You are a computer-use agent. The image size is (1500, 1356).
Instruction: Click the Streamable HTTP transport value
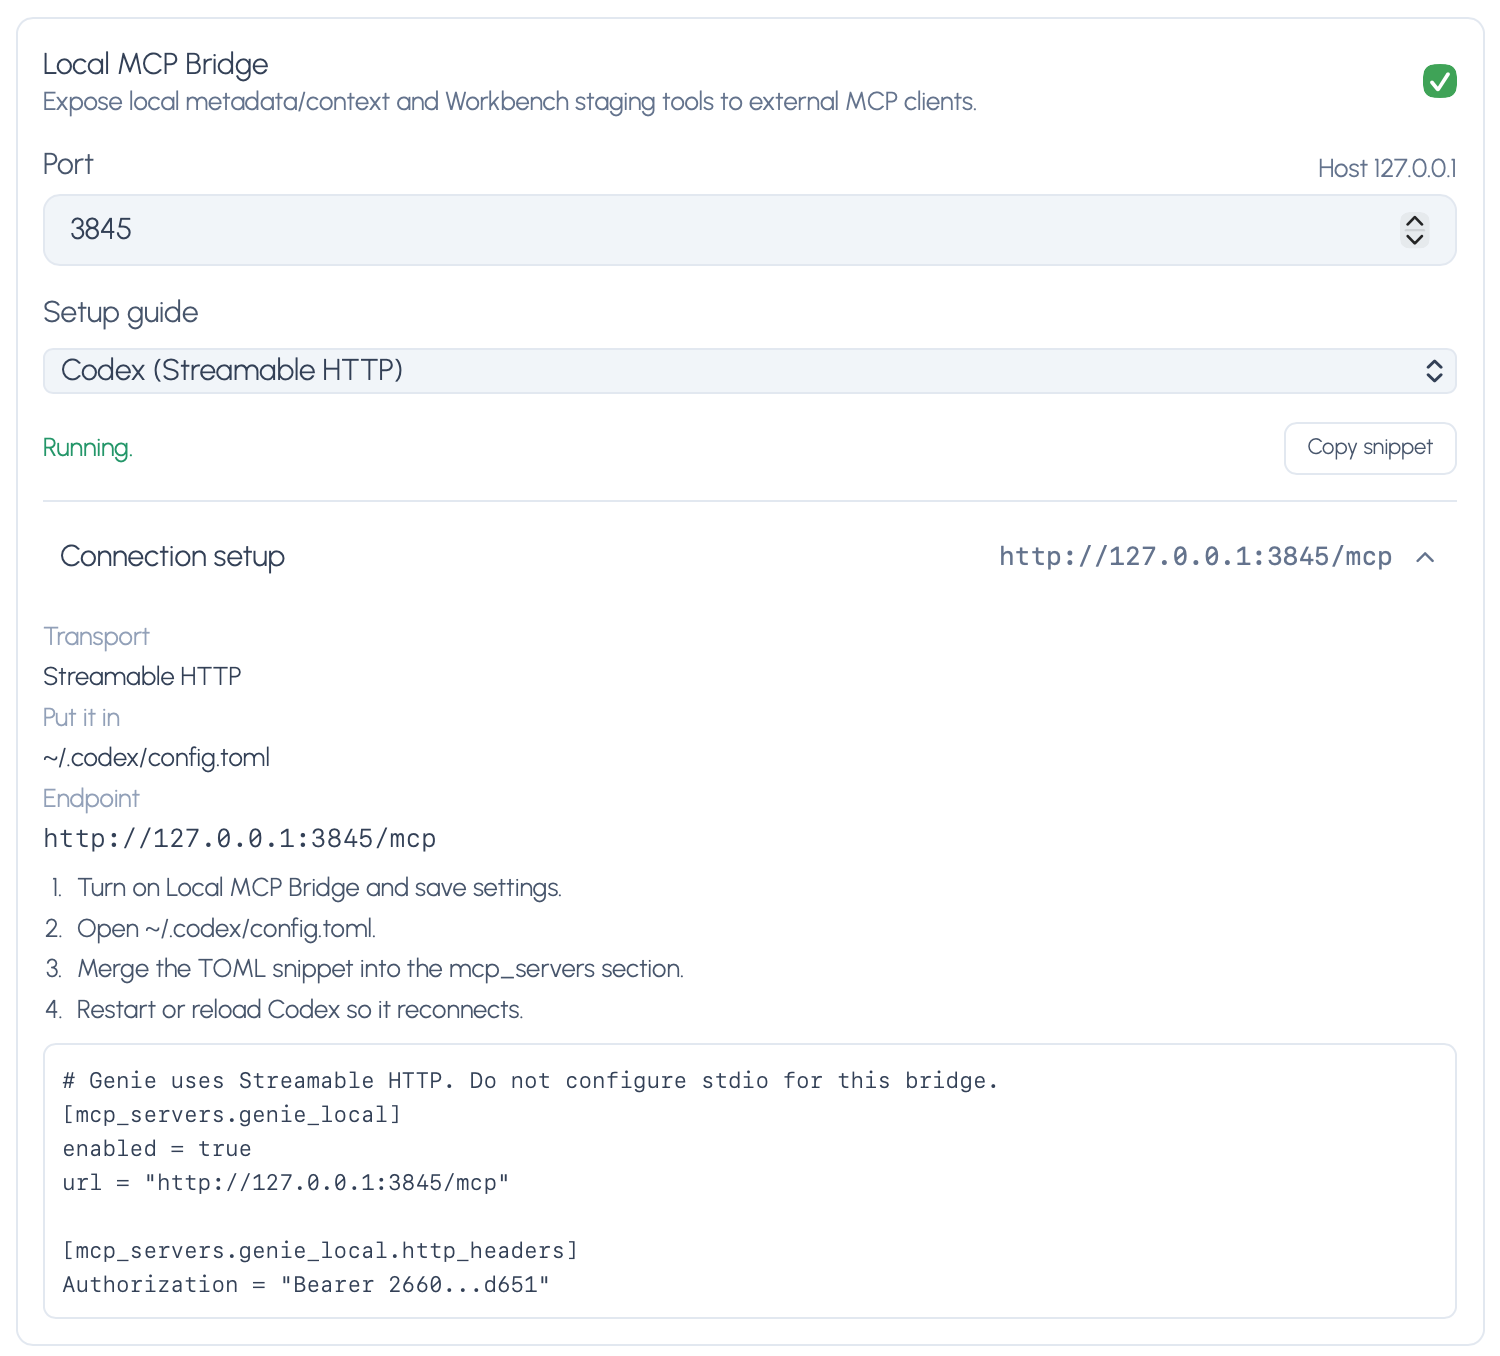142,676
